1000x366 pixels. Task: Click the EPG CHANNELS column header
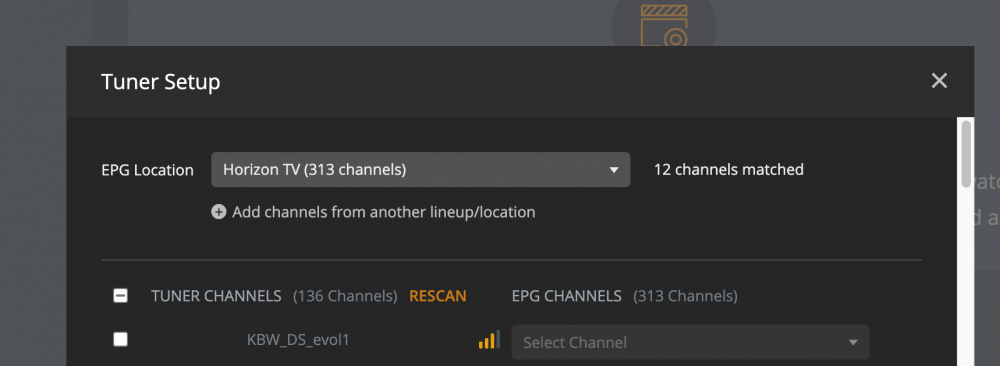566,296
